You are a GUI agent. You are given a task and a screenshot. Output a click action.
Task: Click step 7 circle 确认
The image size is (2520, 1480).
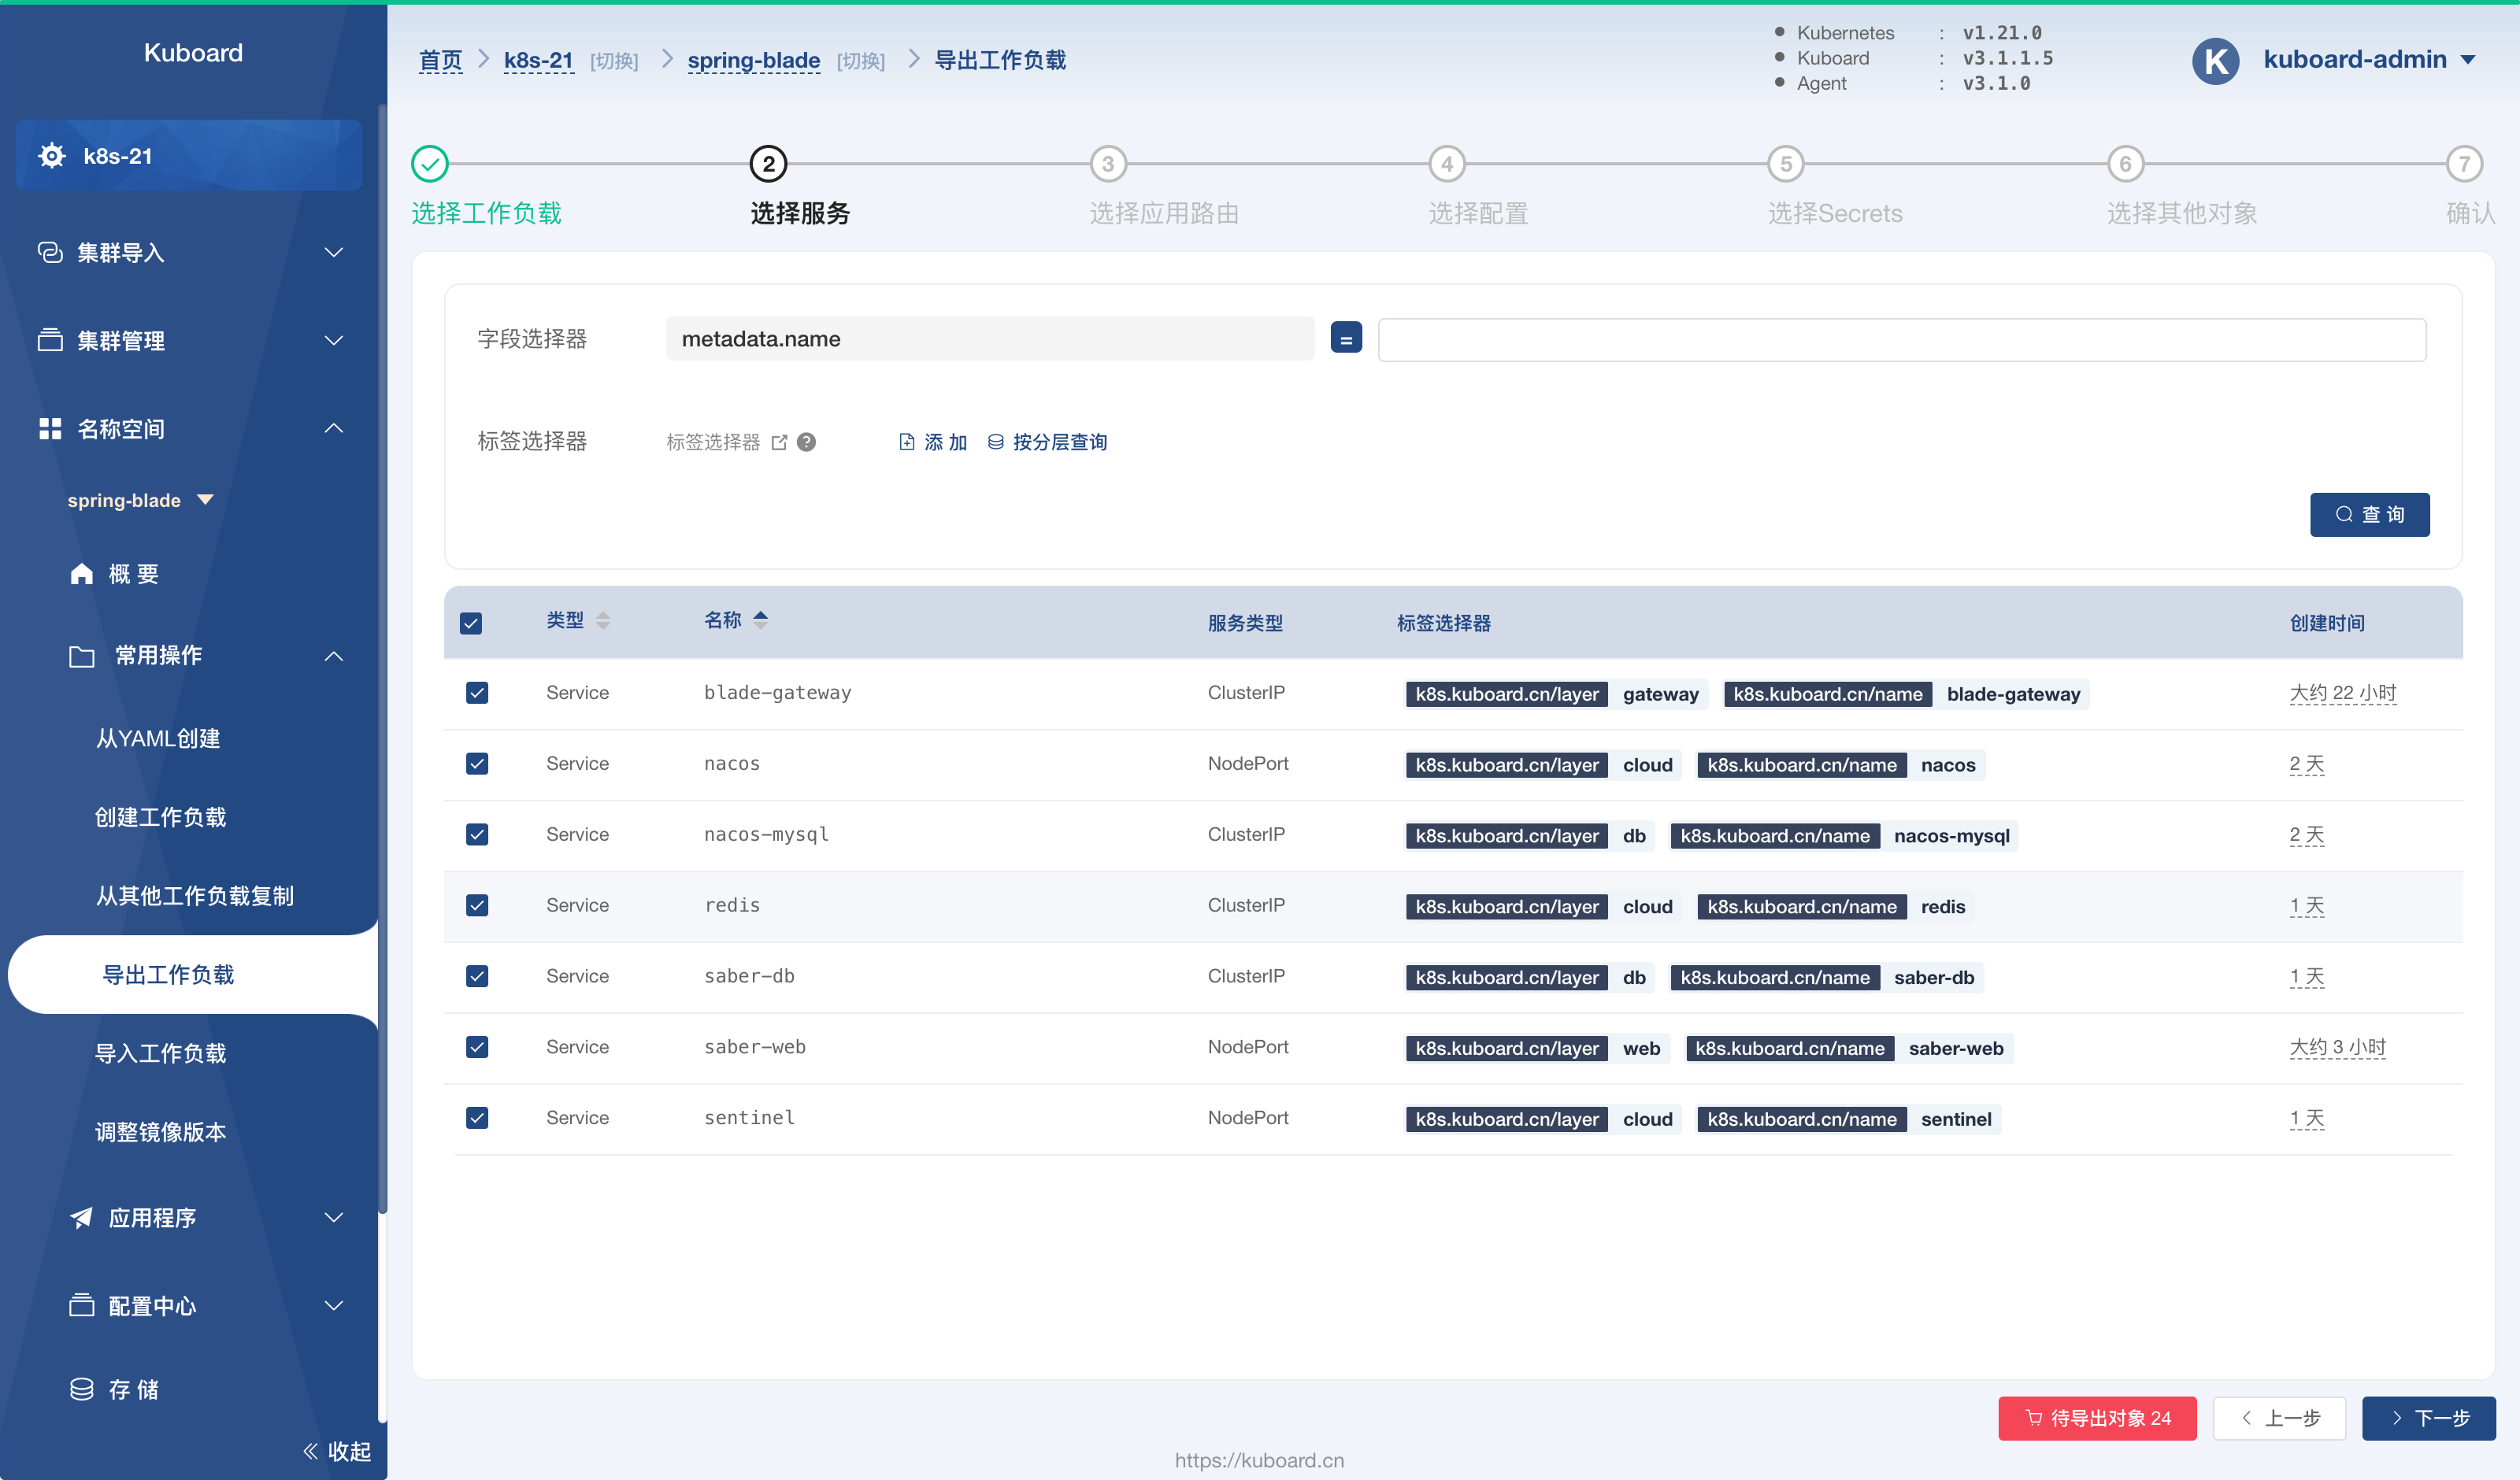coord(2465,164)
